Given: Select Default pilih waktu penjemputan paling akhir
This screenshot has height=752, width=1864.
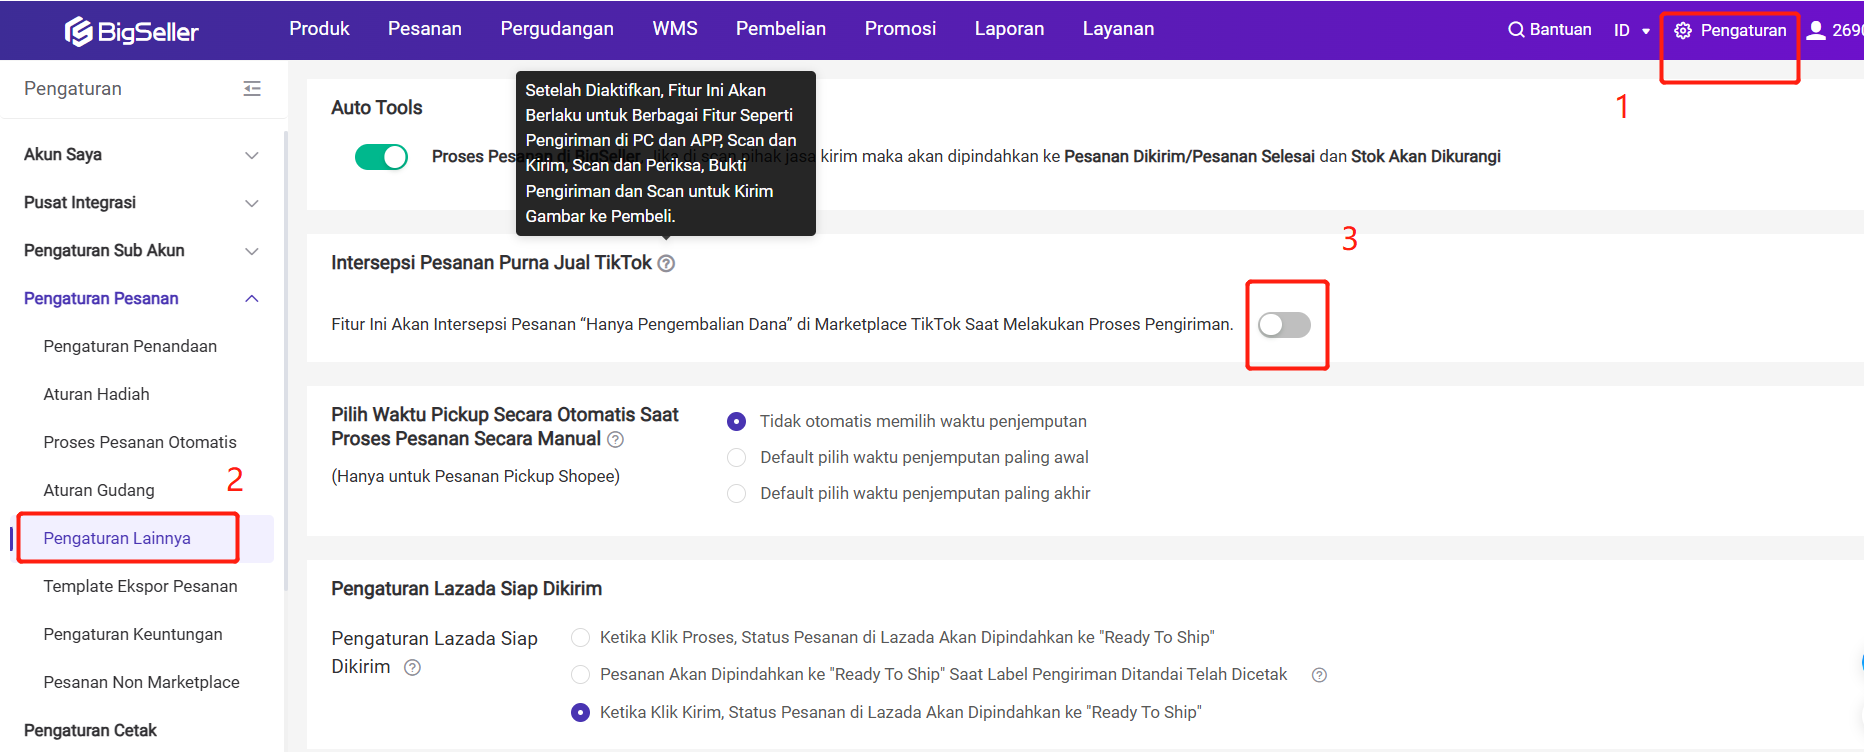Looking at the screenshot, I should [x=736, y=494].
